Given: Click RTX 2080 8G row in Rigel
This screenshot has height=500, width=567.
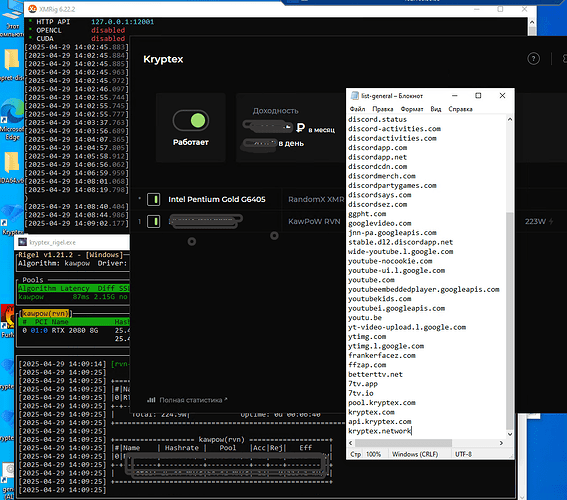Looking at the screenshot, I should click(75, 330).
